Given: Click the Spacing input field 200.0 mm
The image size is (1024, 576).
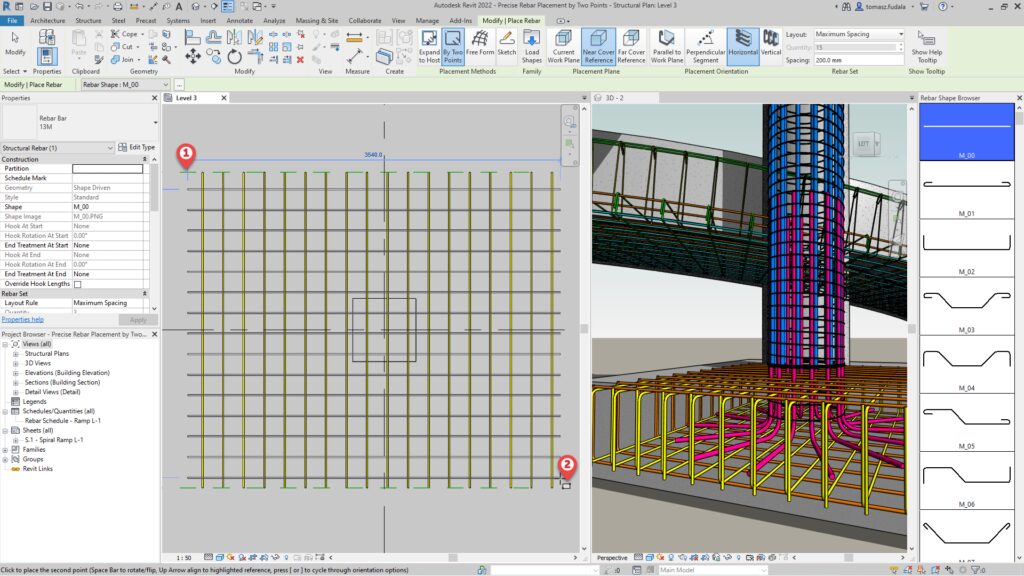Looking at the screenshot, I should (859, 60).
